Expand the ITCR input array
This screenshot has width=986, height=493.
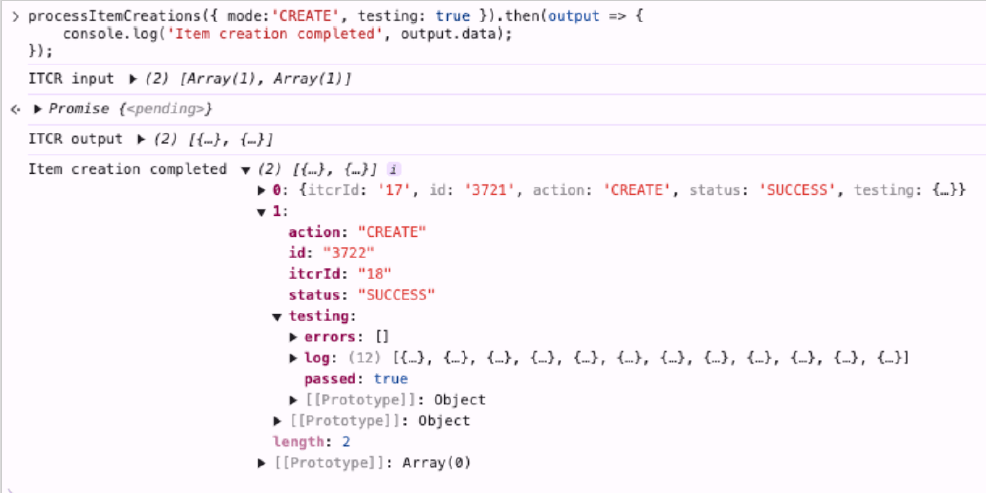click(133, 79)
